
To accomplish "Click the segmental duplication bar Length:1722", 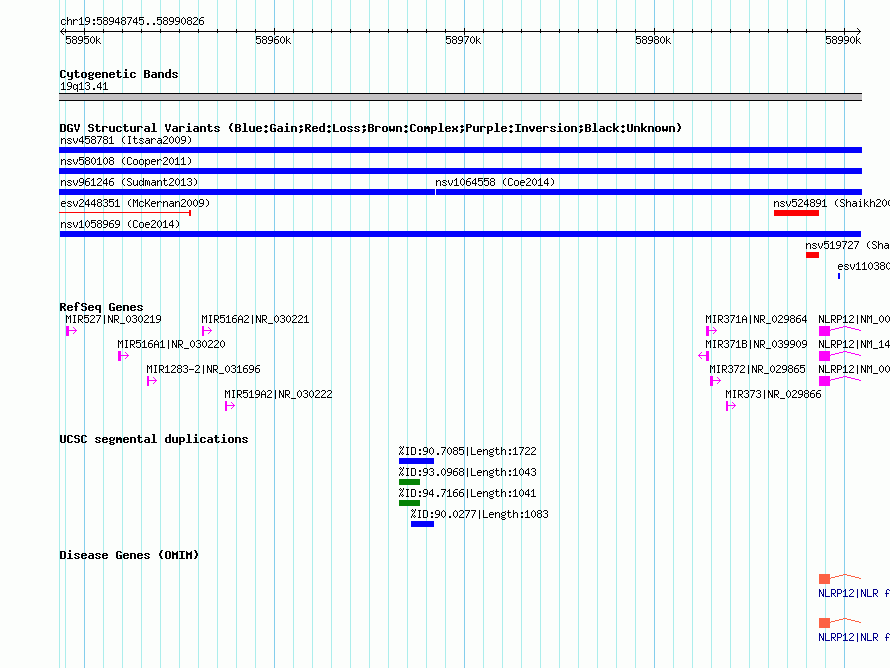I will [417, 461].
